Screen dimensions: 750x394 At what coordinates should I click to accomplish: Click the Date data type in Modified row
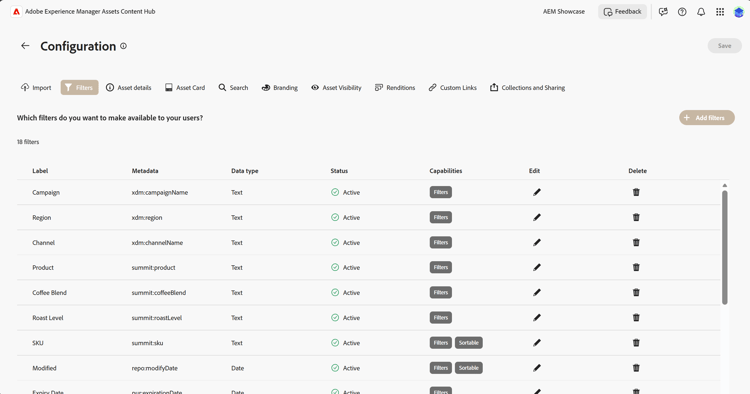238,368
